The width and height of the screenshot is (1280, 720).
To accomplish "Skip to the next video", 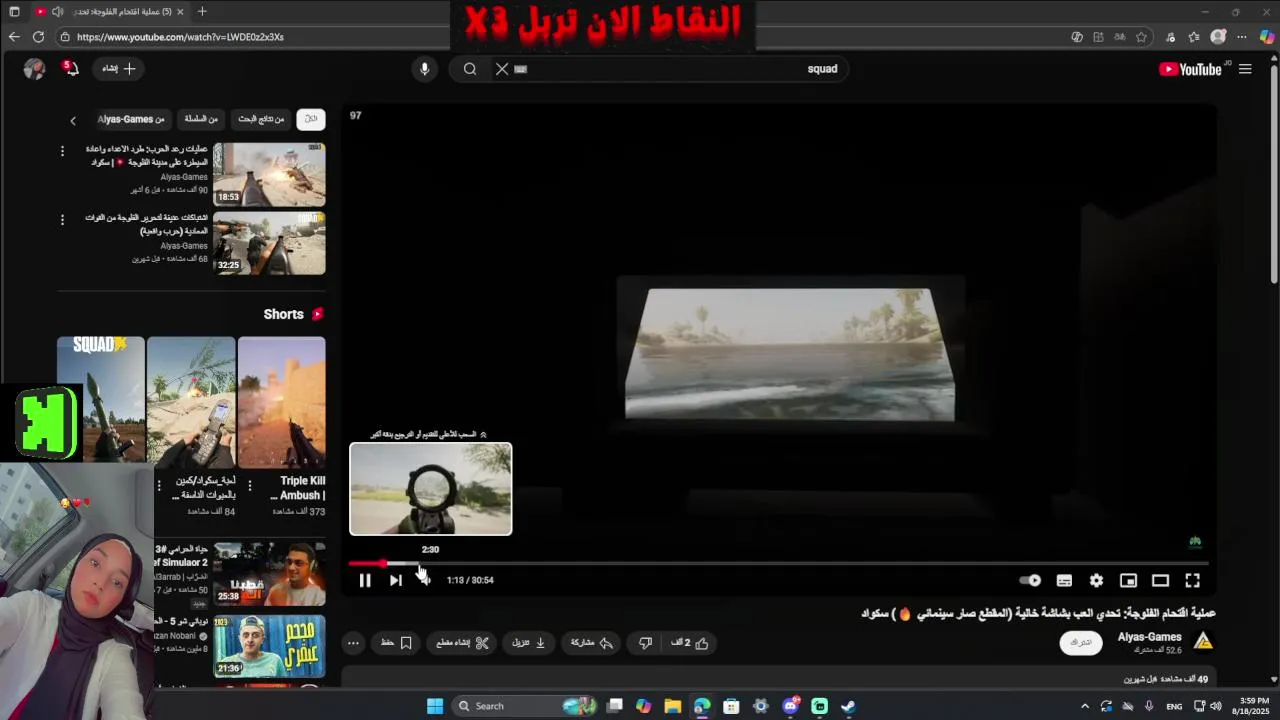I will point(396,580).
